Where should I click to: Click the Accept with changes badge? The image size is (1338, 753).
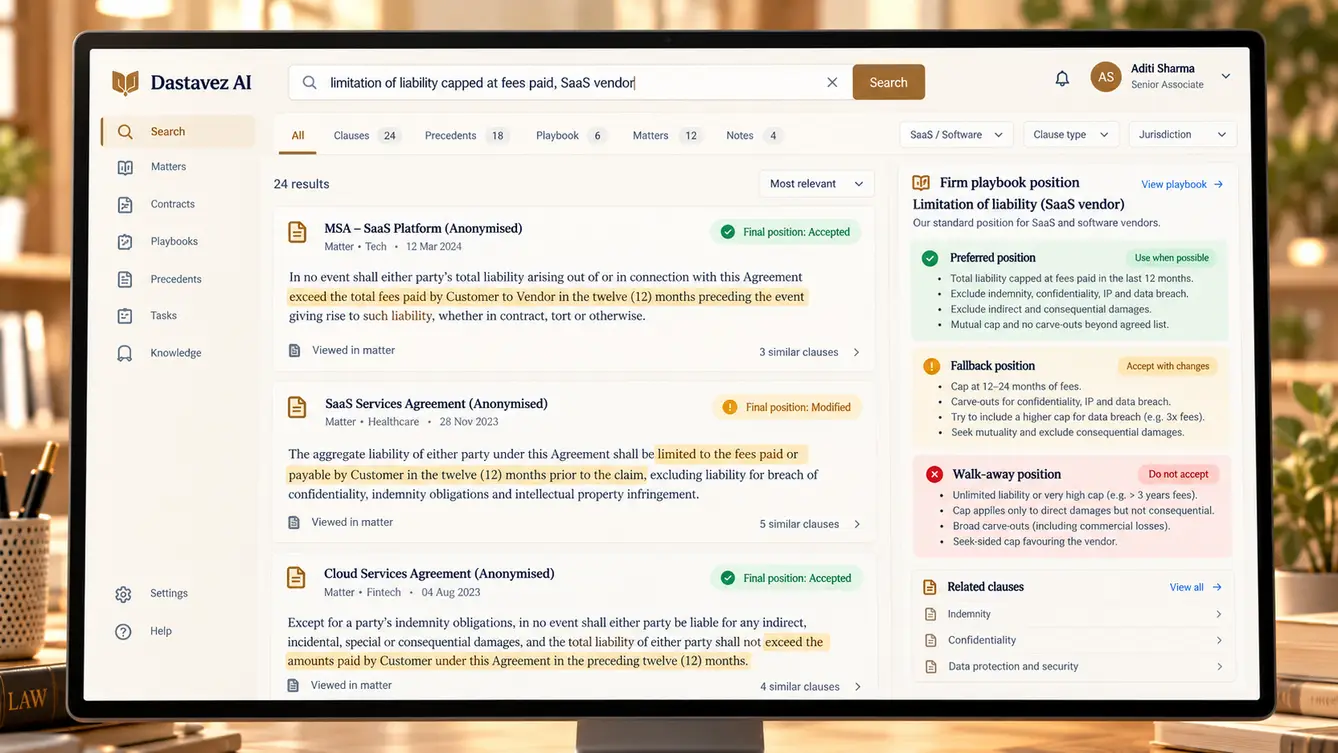[1167, 366]
